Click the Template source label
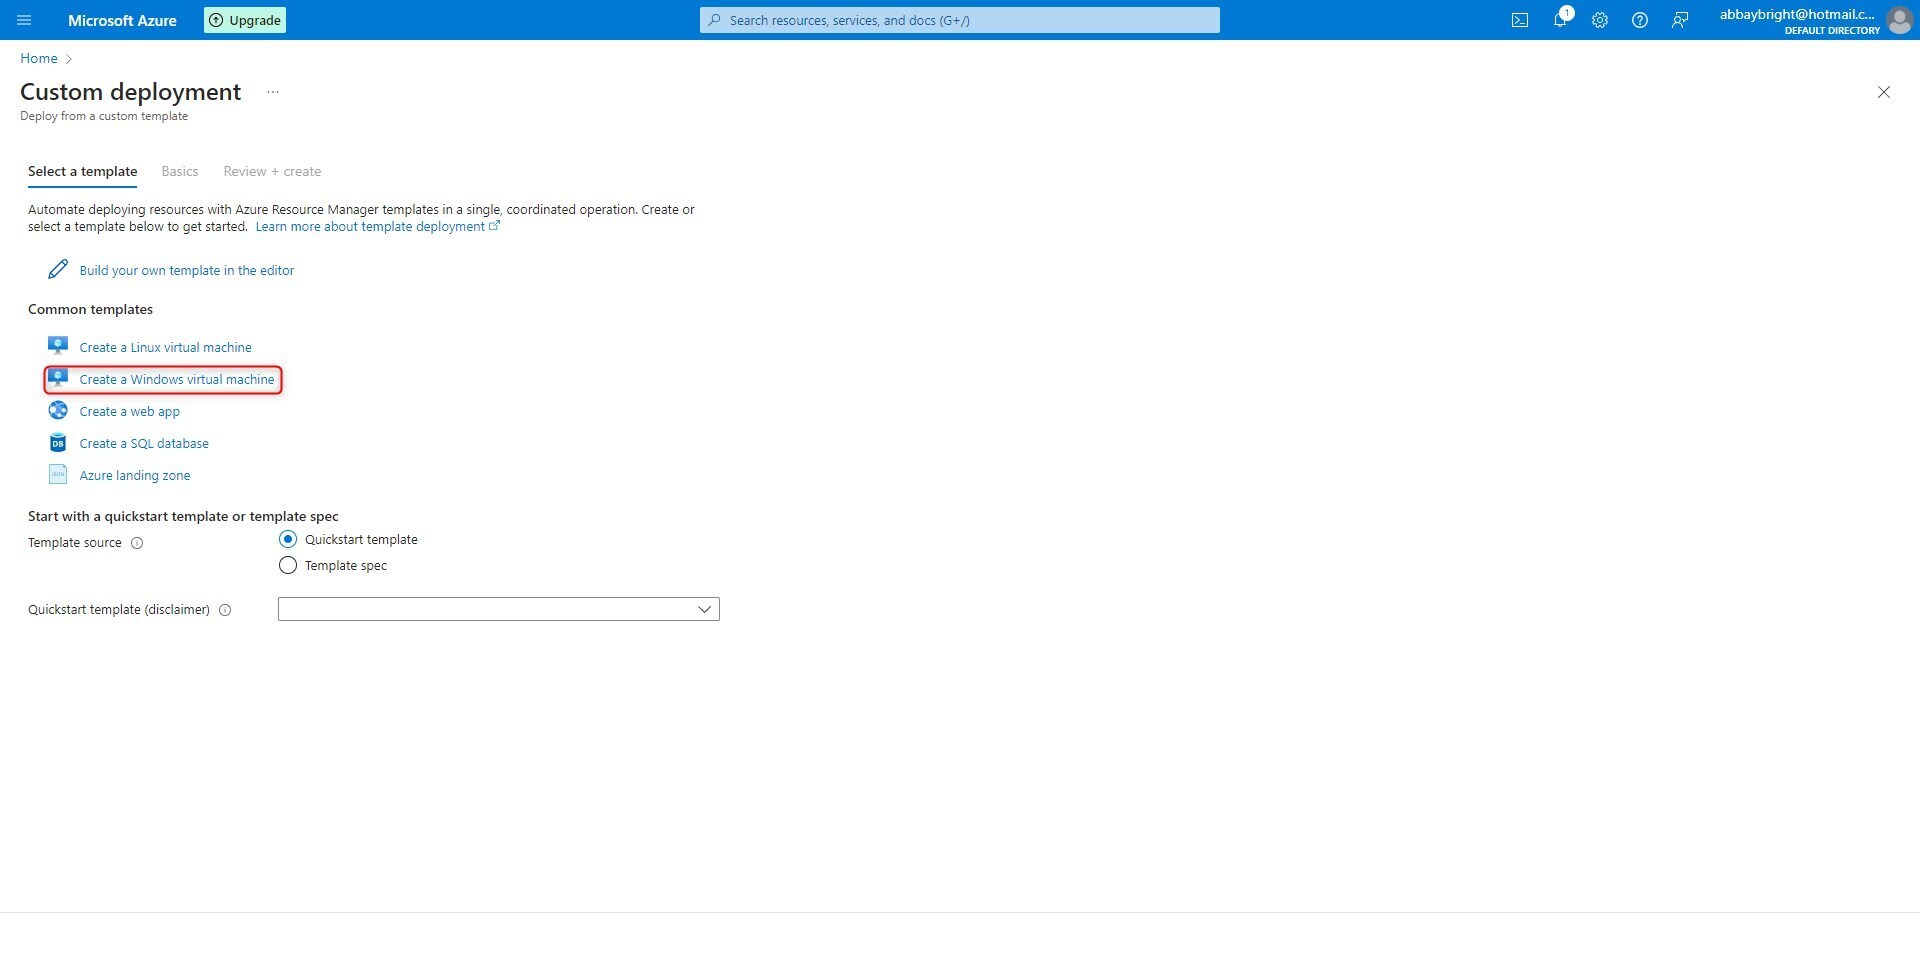This screenshot has height=953, width=1920. [75, 543]
